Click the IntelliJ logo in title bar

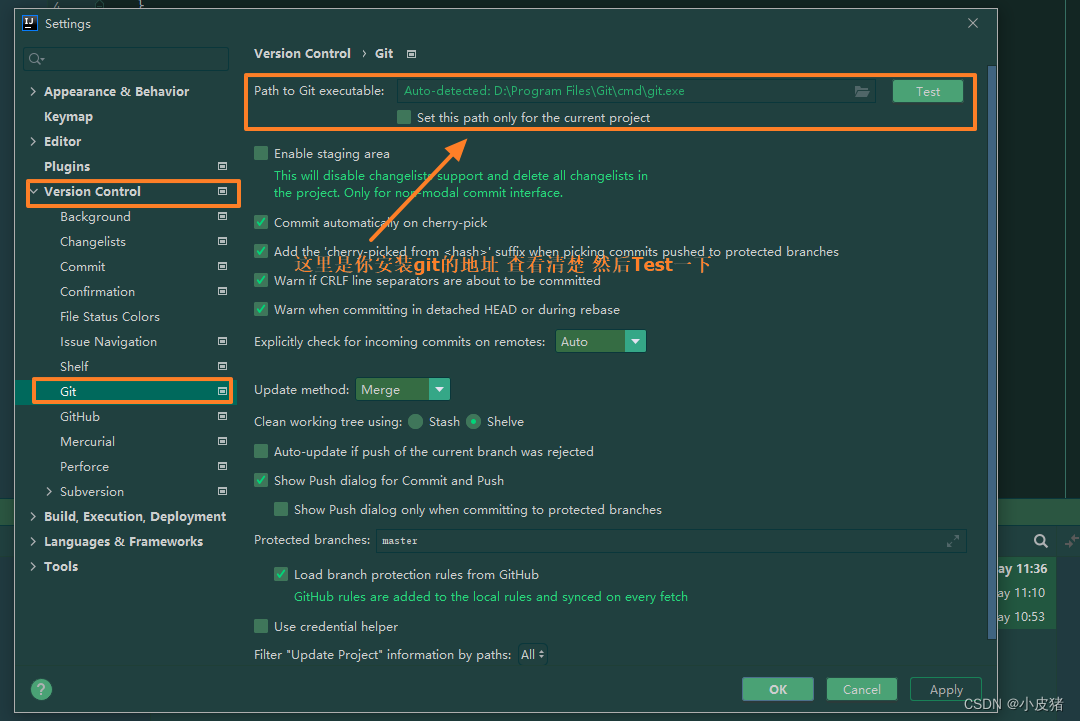[x=30, y=23]
